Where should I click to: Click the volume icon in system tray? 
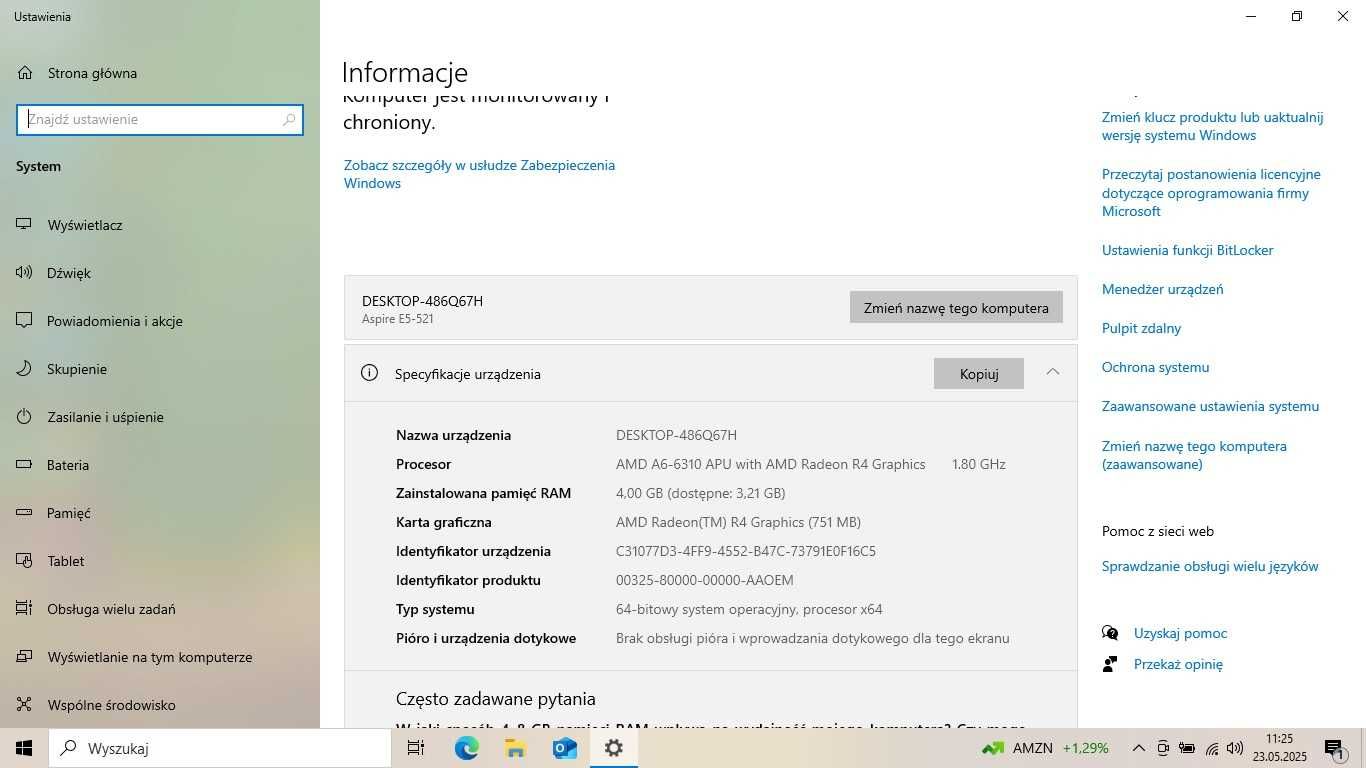(1235, 748)
